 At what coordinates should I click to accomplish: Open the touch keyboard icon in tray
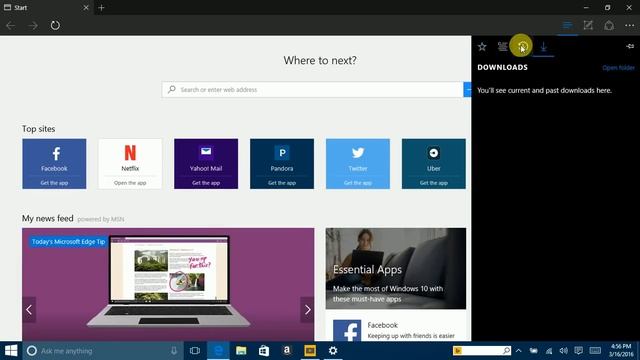point(595,351)
